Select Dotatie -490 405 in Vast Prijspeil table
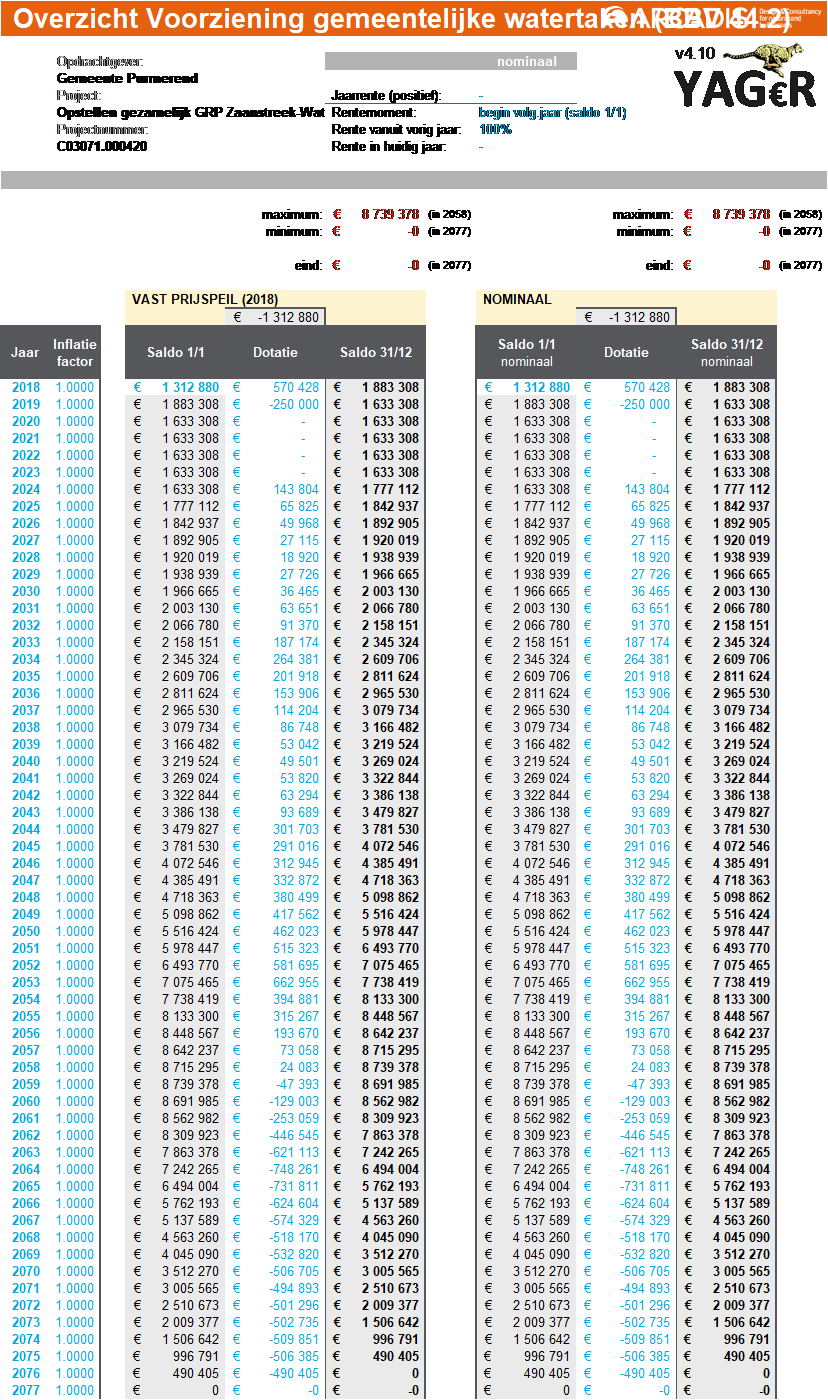828x1400 pixels. 294,1373
